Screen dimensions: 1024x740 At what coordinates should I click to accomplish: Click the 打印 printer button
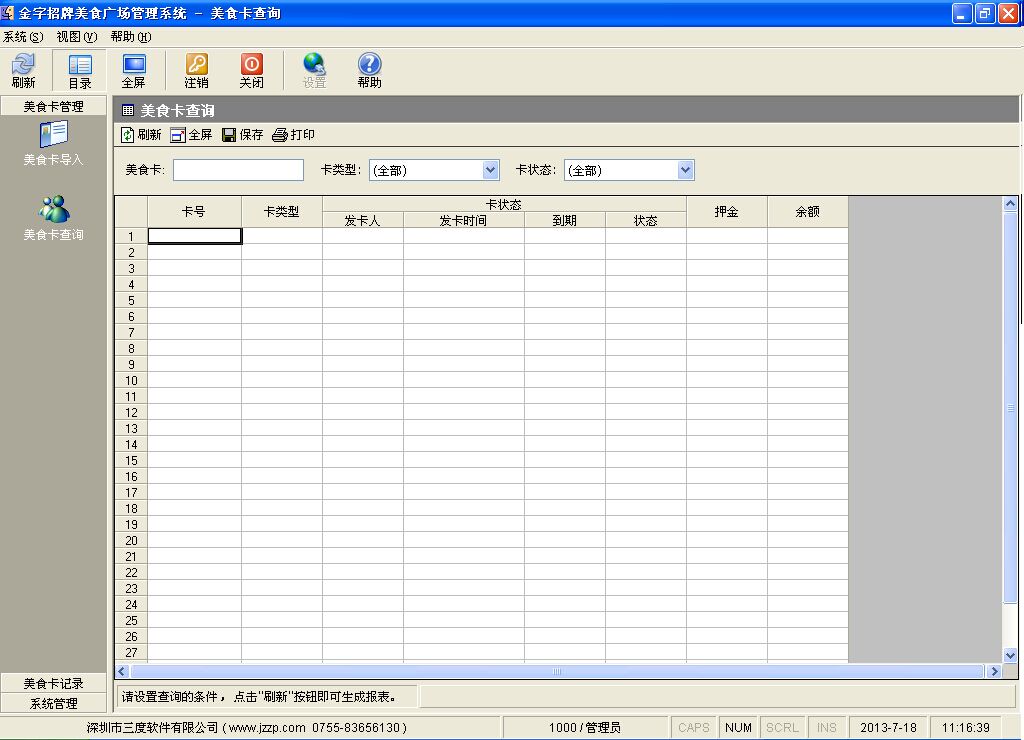click(x=293, y=135)
